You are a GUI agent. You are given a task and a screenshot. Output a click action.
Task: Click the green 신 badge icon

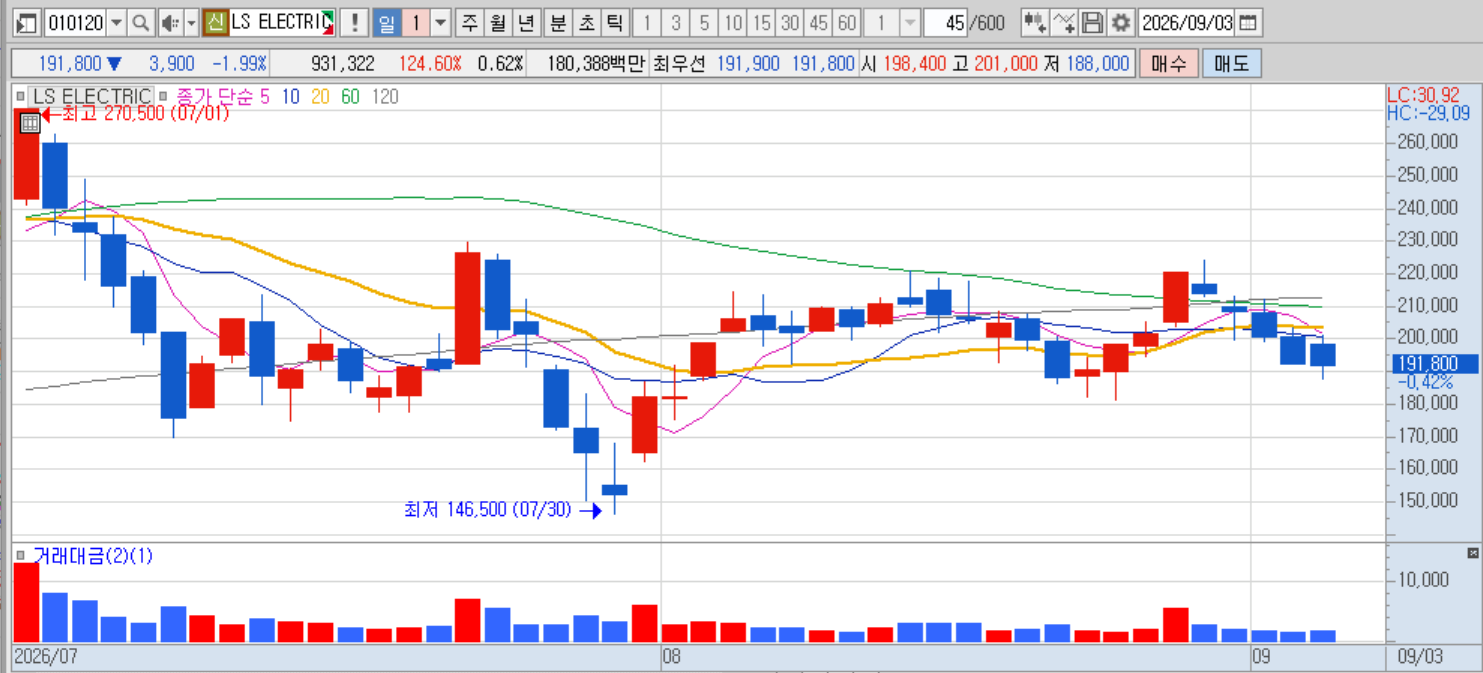tap(215, 22)
